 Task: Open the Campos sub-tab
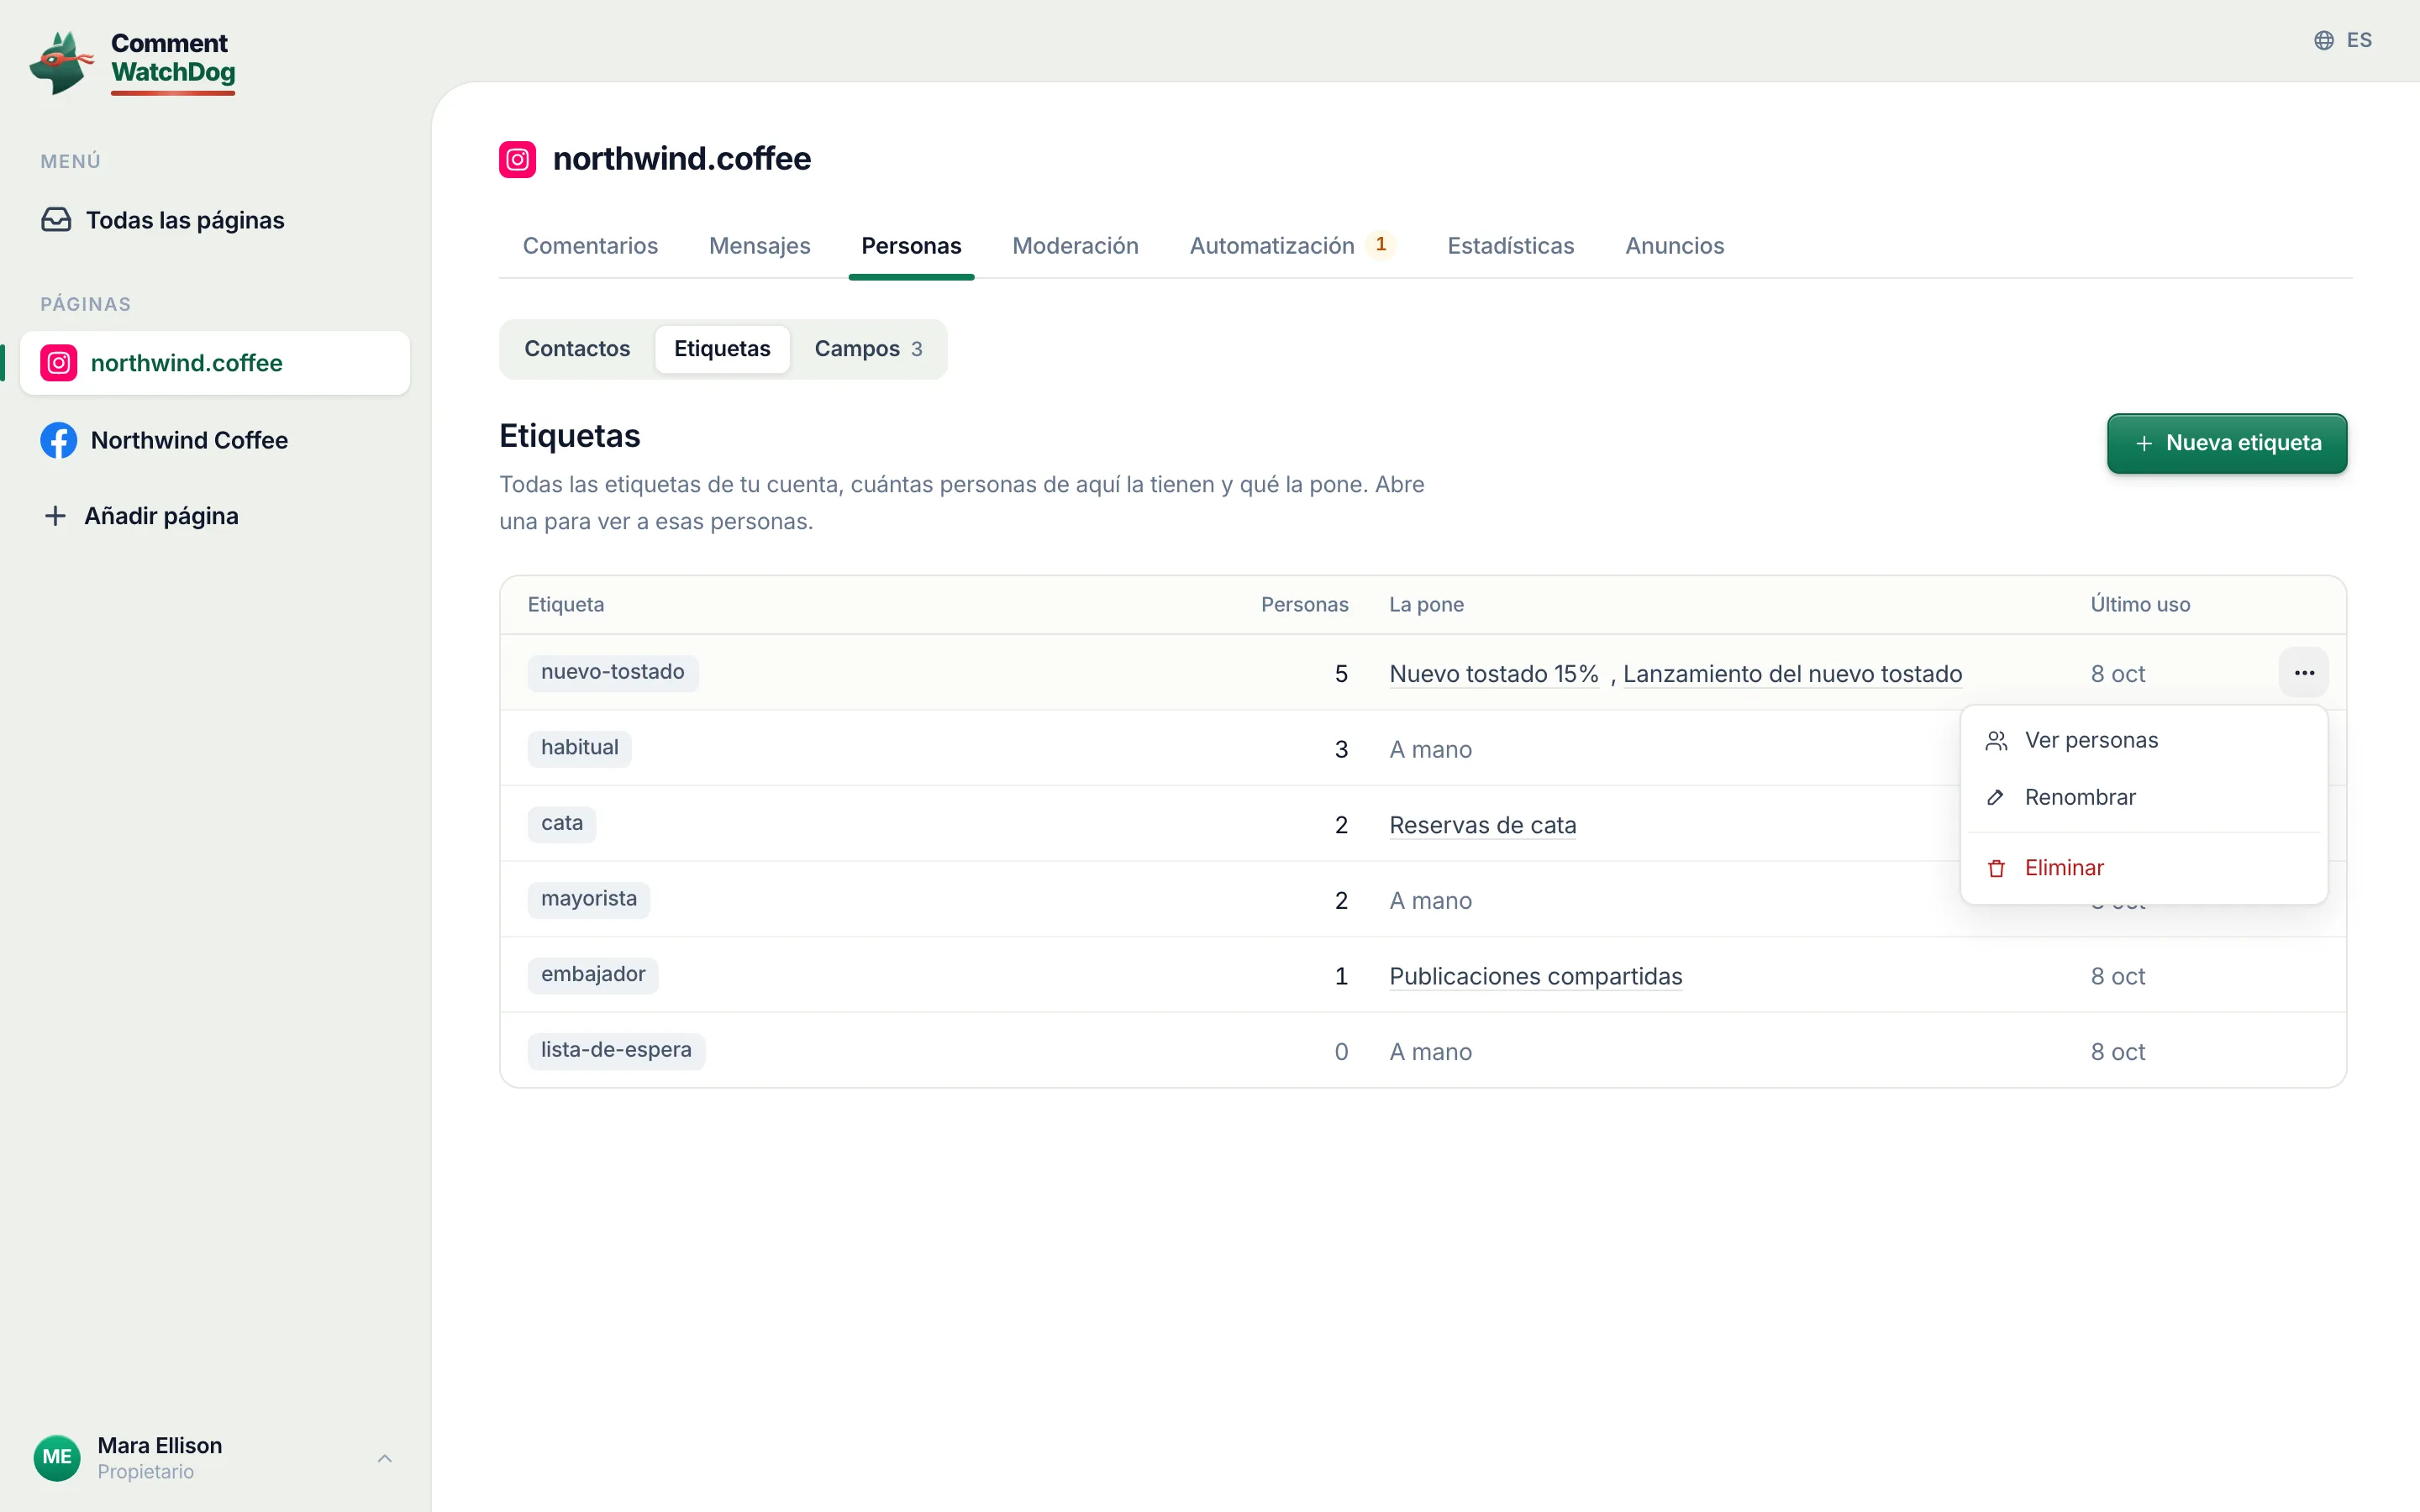click(x=868, y=349)
